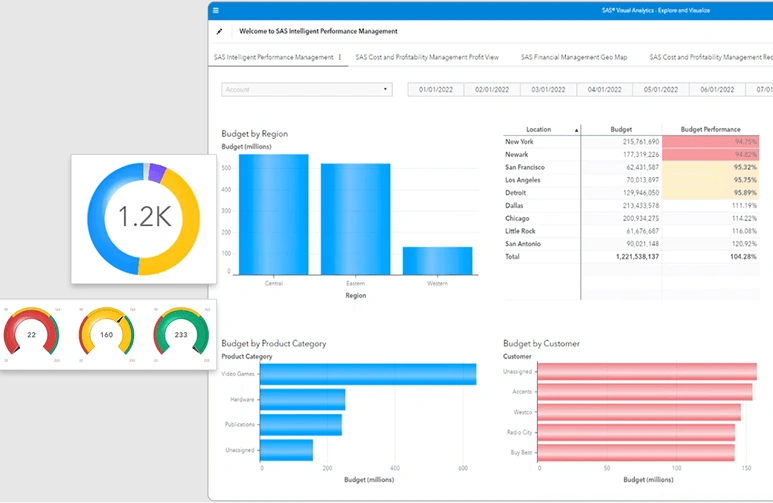The height and width of the screenshot is (503, 773).
Task: Click the pencil edit icon beside the welcome title
Action: [219, 32]
